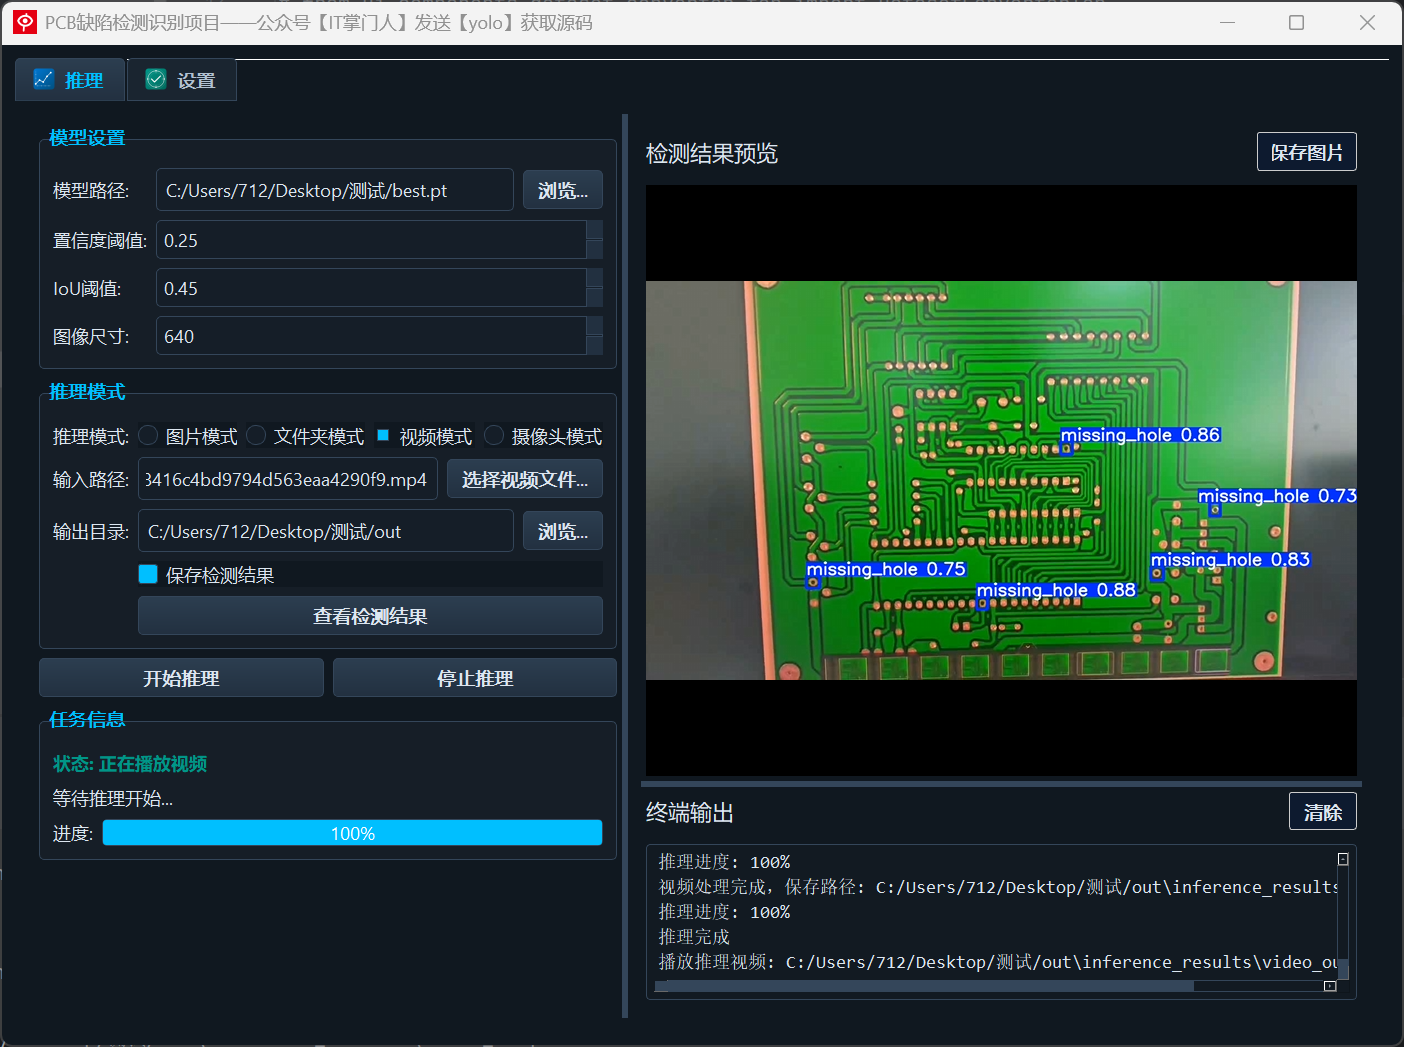The height and width of the screenshot is (1047, 1404).
Task: Select the 摄像头模式 inference mode
Action: click(493, 435)
